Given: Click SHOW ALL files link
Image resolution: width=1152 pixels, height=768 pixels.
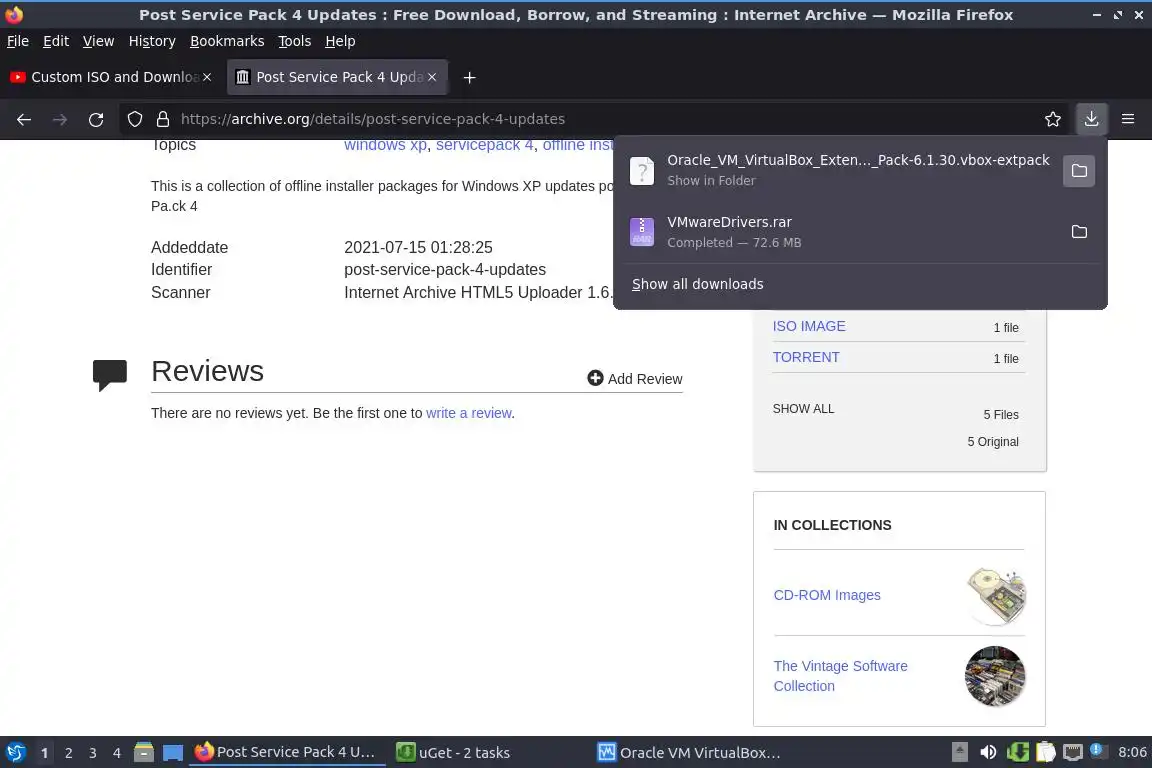Looking at the screenshot, I should click(803, 409).
